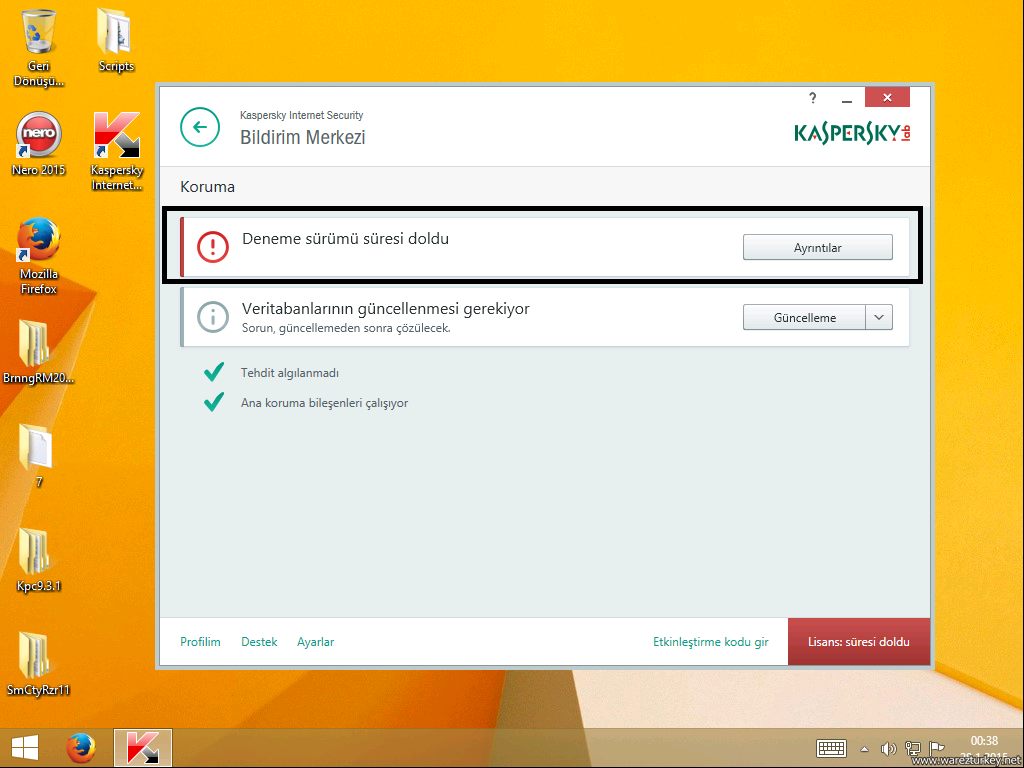Screen dimensions: 1024x768
Task: Open the Destek support link
Action: coord(259,642)
